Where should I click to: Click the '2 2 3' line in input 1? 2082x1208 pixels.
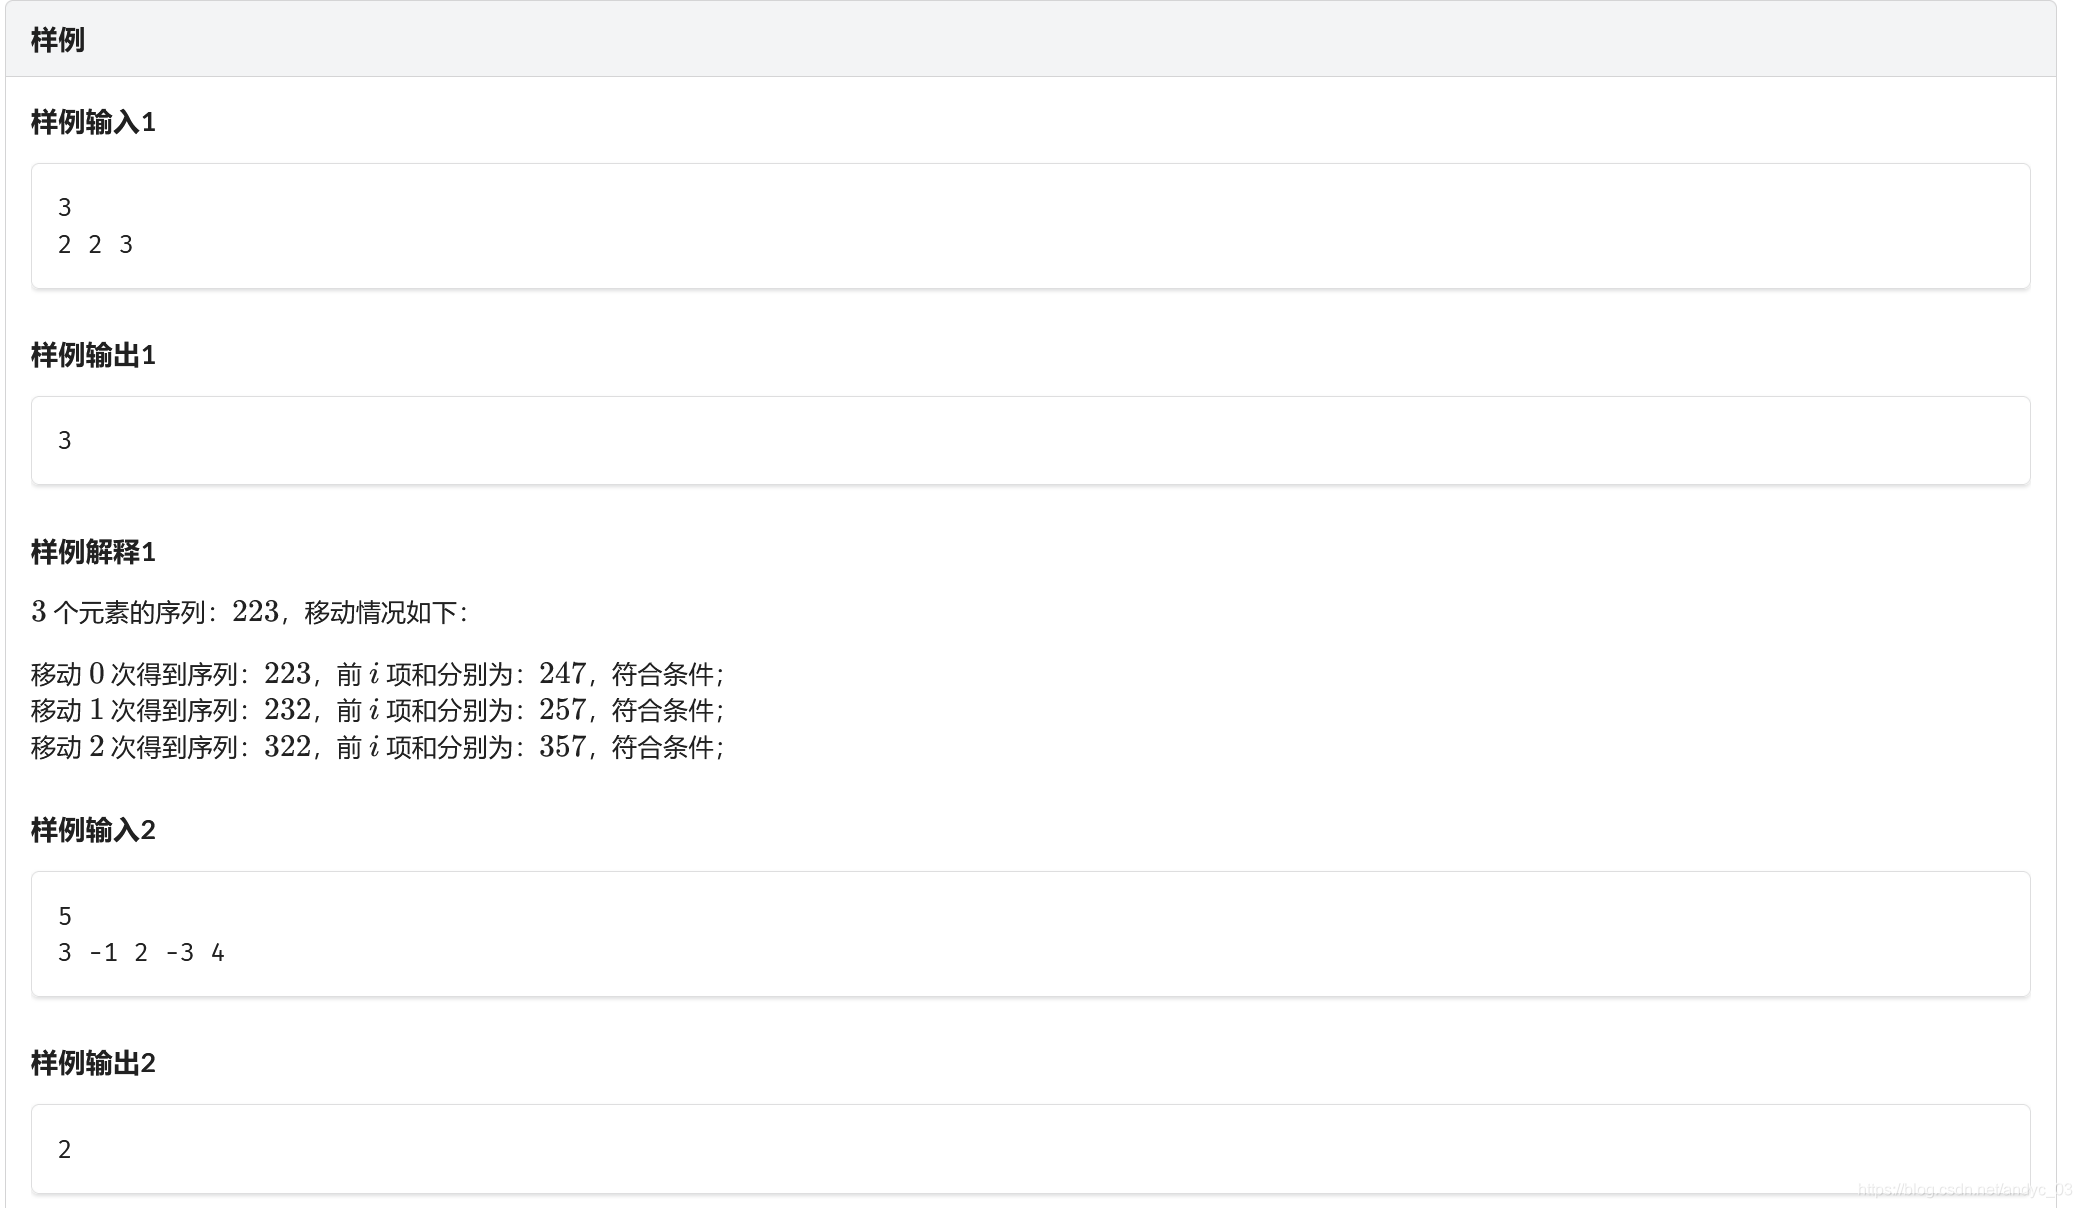[x=95, y=245]
